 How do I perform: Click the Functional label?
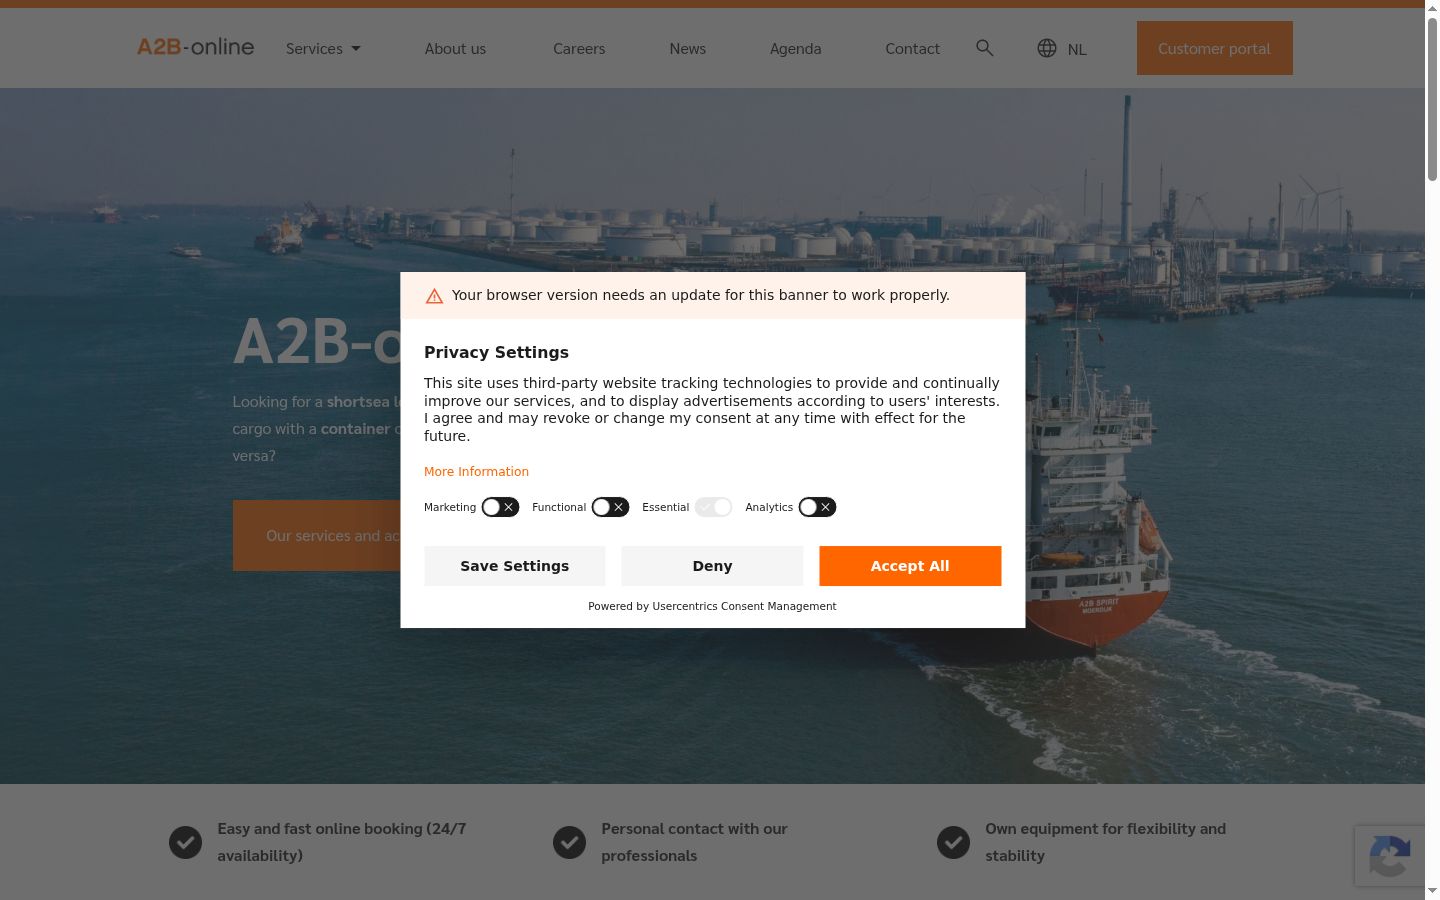[559, 507]
